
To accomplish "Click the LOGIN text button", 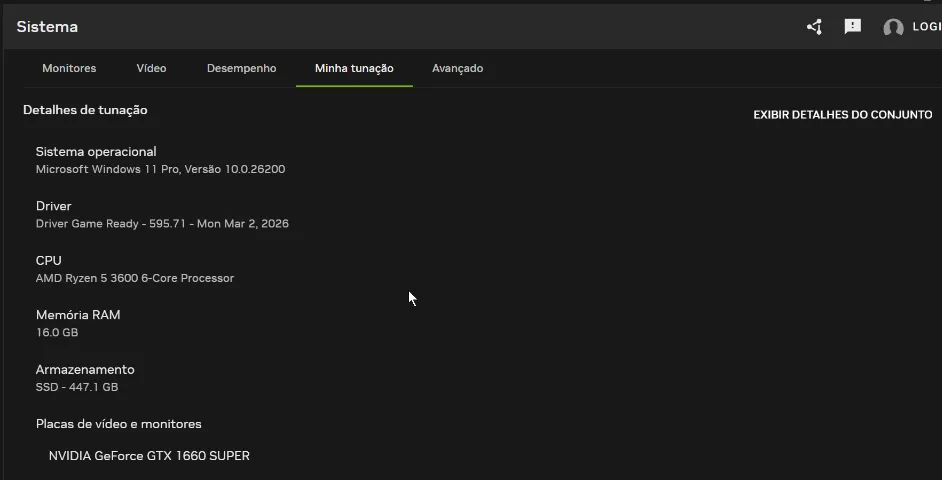I will click(927, 26).
